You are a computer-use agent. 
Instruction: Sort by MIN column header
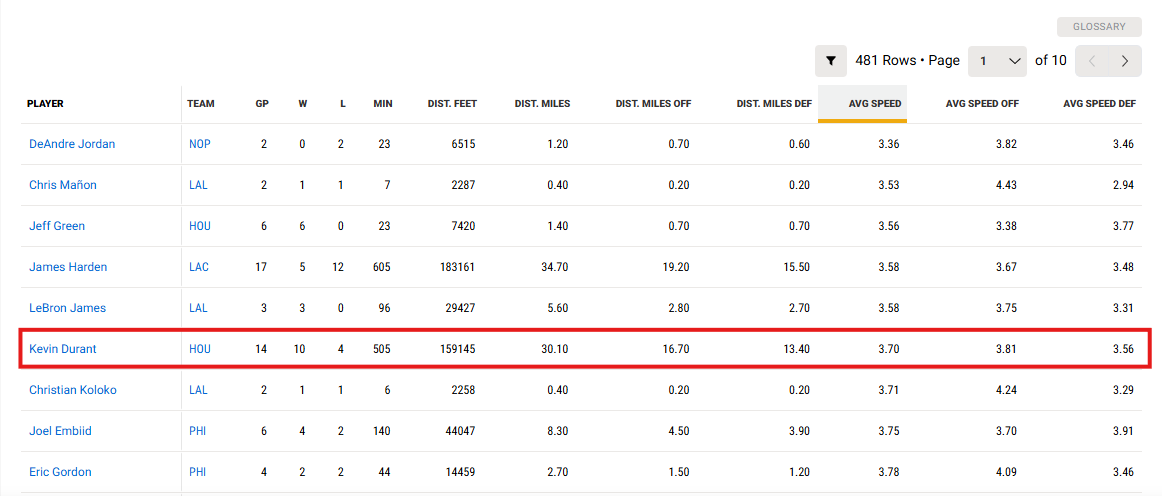point(382,104)
